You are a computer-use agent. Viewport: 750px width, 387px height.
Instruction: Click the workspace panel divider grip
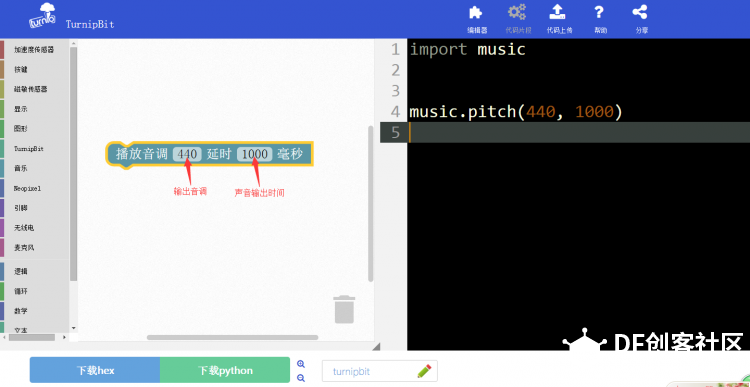[x=376, y=346]
